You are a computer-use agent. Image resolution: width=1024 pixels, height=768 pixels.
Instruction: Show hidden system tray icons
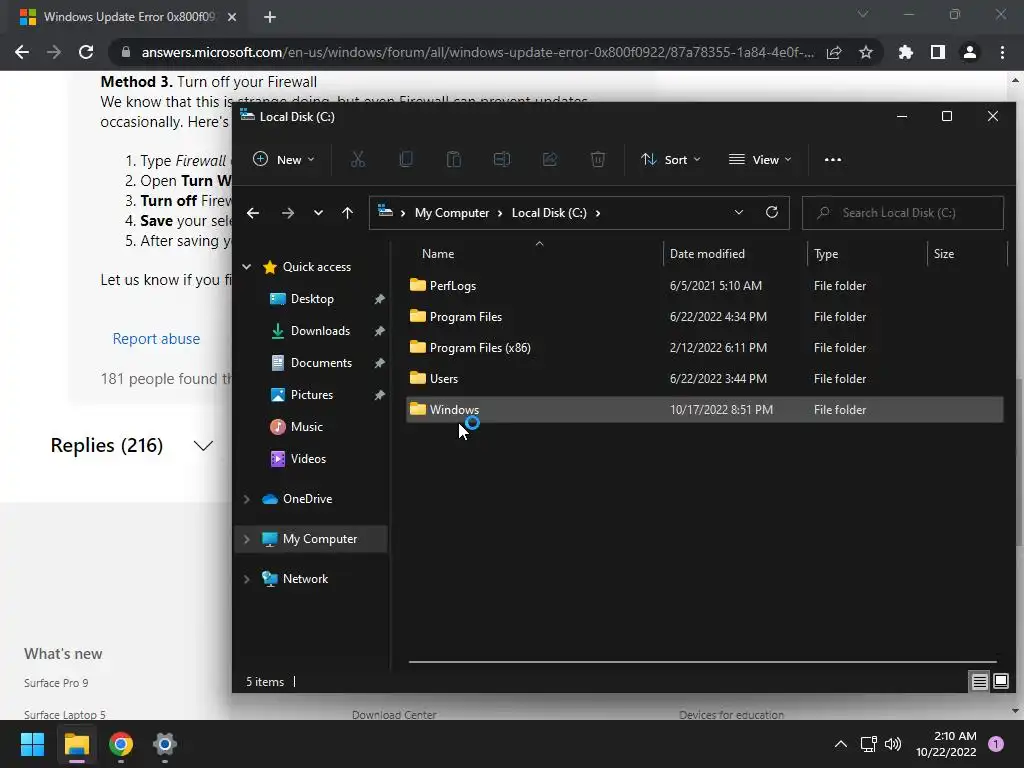tap(840, 744)
